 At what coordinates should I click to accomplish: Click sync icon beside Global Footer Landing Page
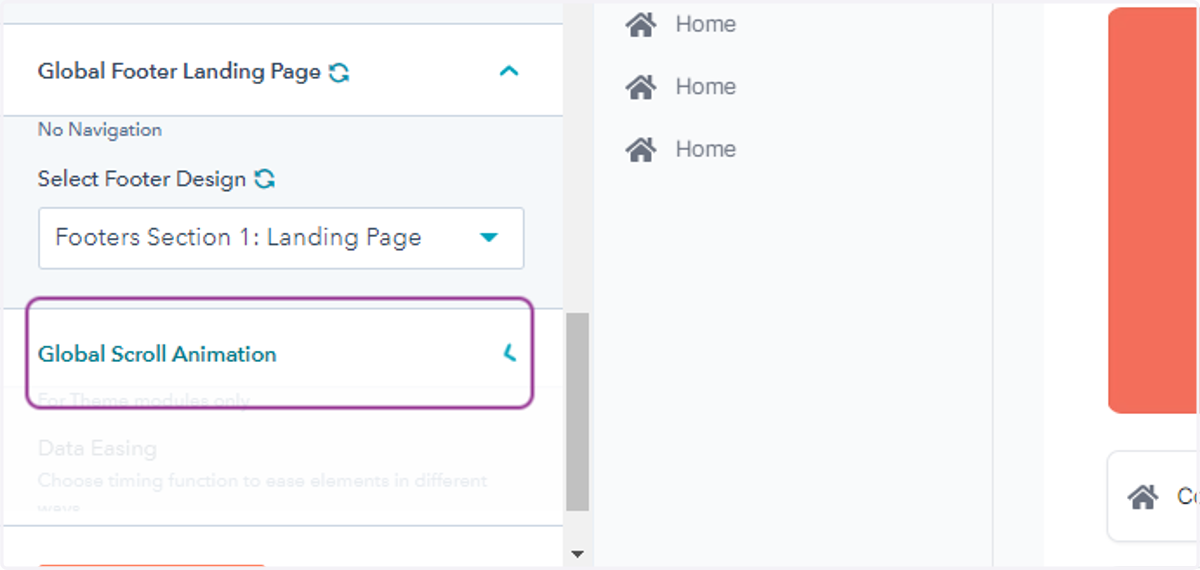tap(339, 73)
